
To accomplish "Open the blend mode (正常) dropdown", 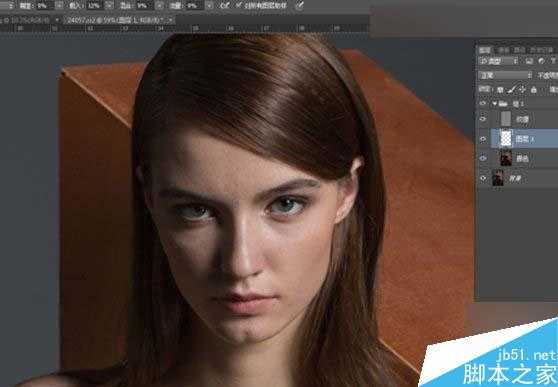I will click(x=505, y=75).
